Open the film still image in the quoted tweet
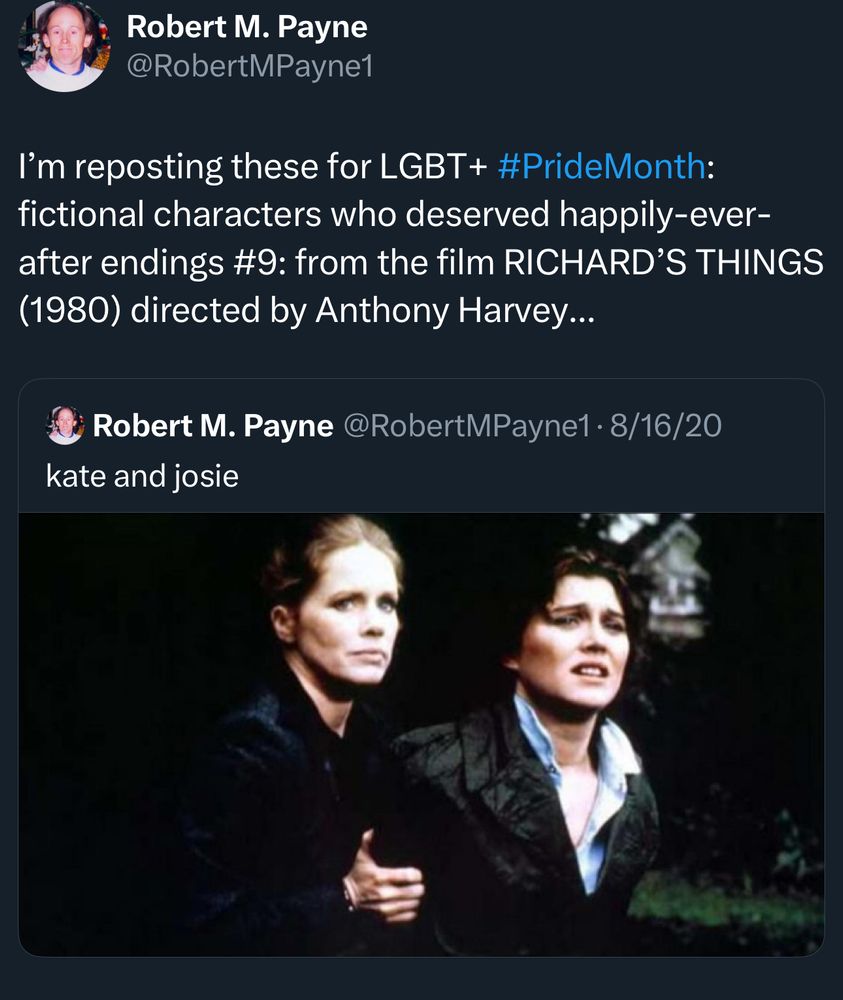 click(x=421, y=734)
